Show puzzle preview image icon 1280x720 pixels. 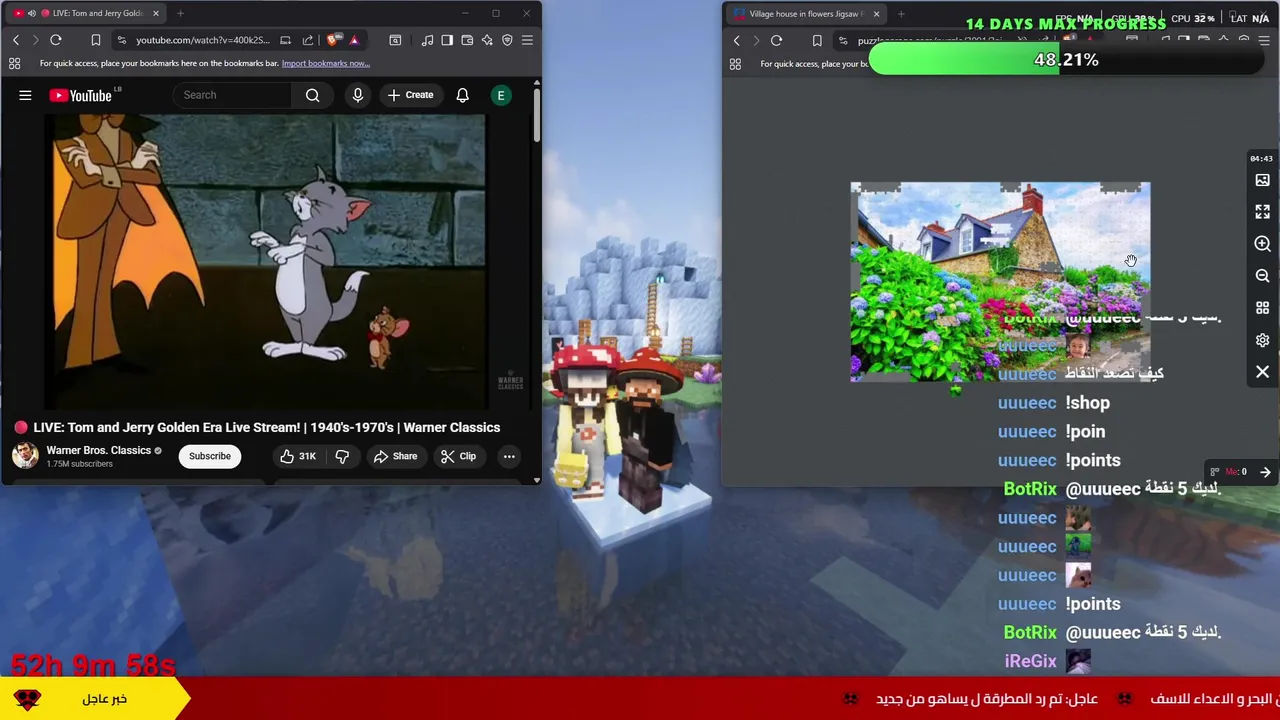1262,180
